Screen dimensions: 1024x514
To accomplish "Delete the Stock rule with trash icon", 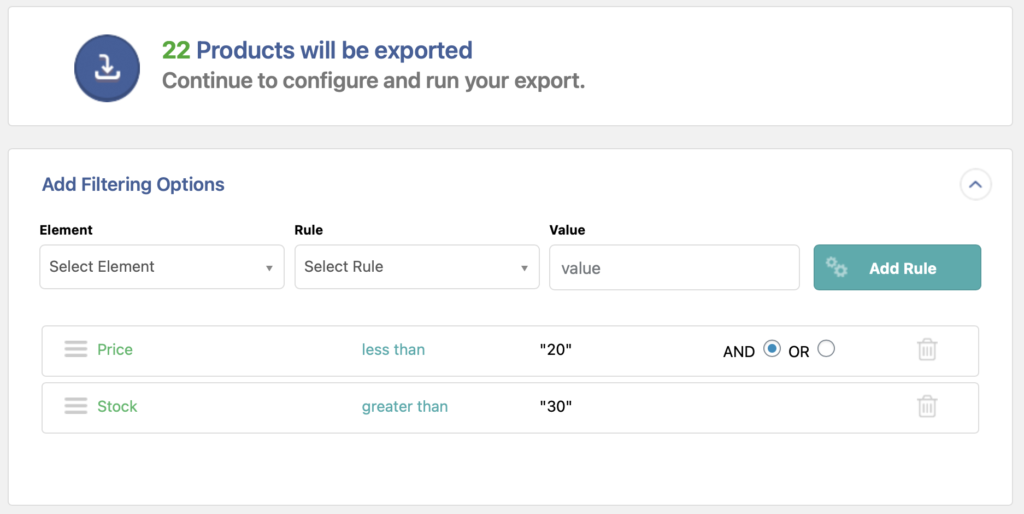I will click(927, 406).
